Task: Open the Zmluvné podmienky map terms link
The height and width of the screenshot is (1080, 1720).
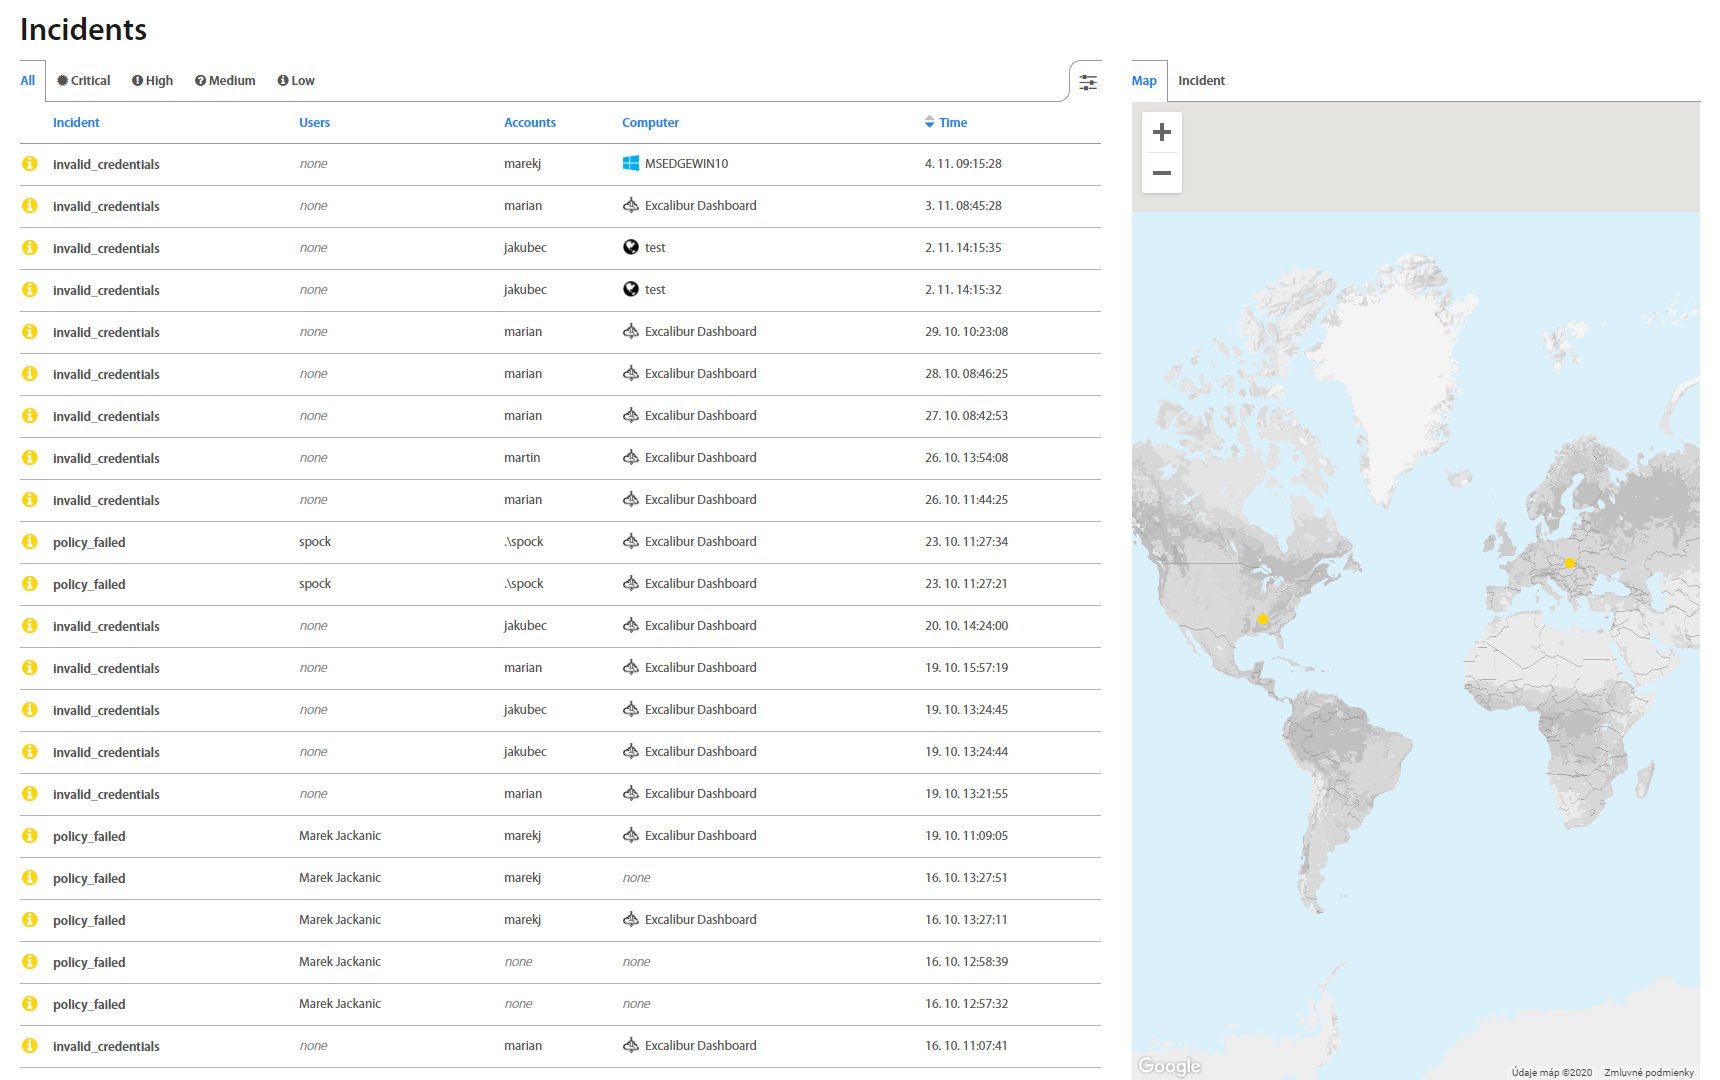Action: click(x=1648, y=1072)
